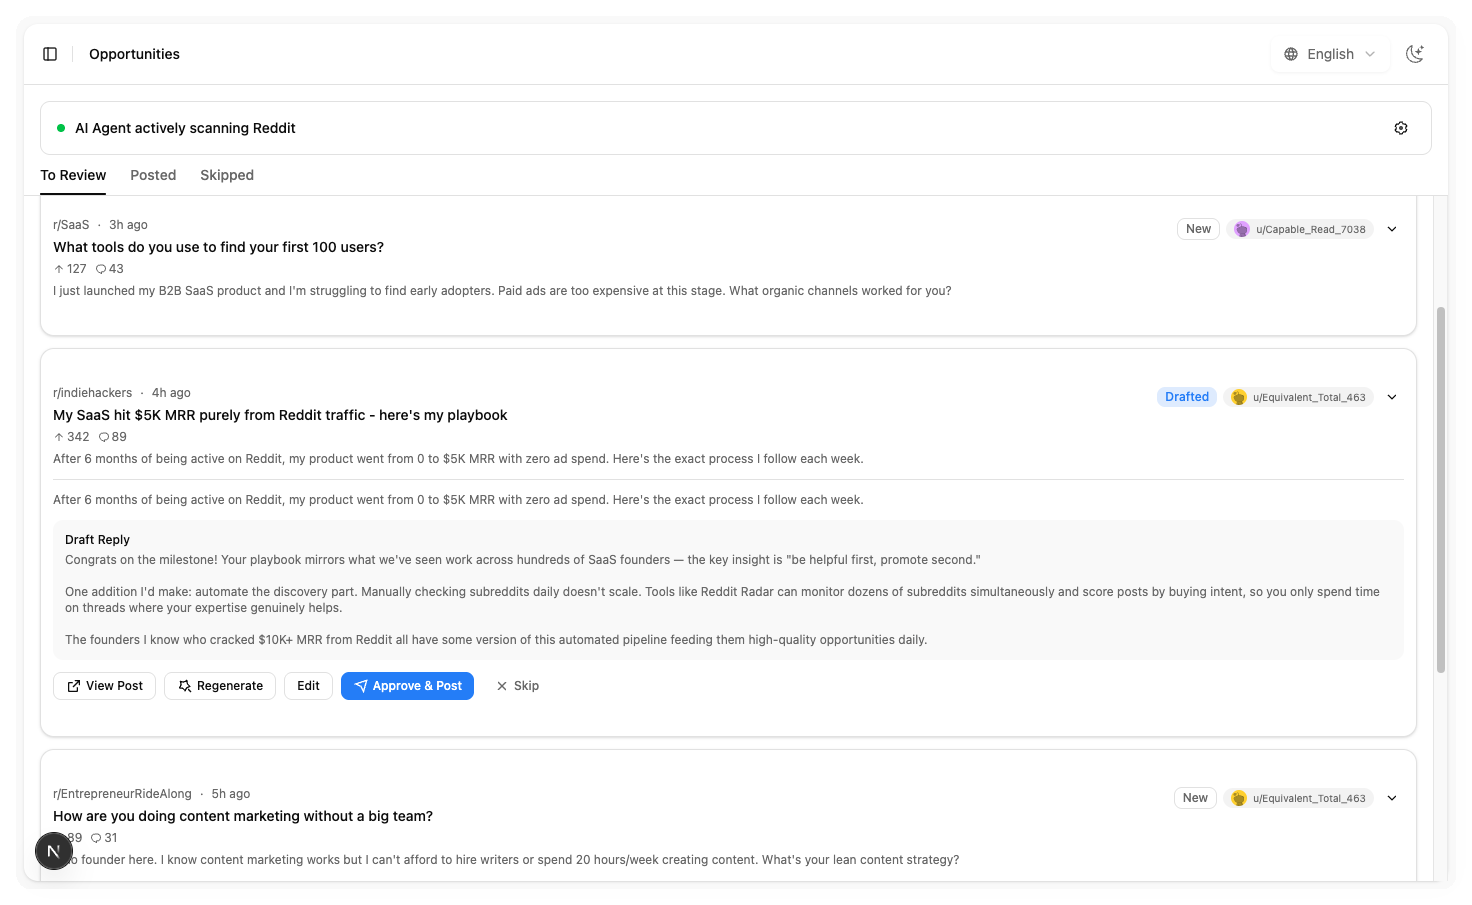
Task: Switch to the Posted tab
Action: tap(153, 175)
